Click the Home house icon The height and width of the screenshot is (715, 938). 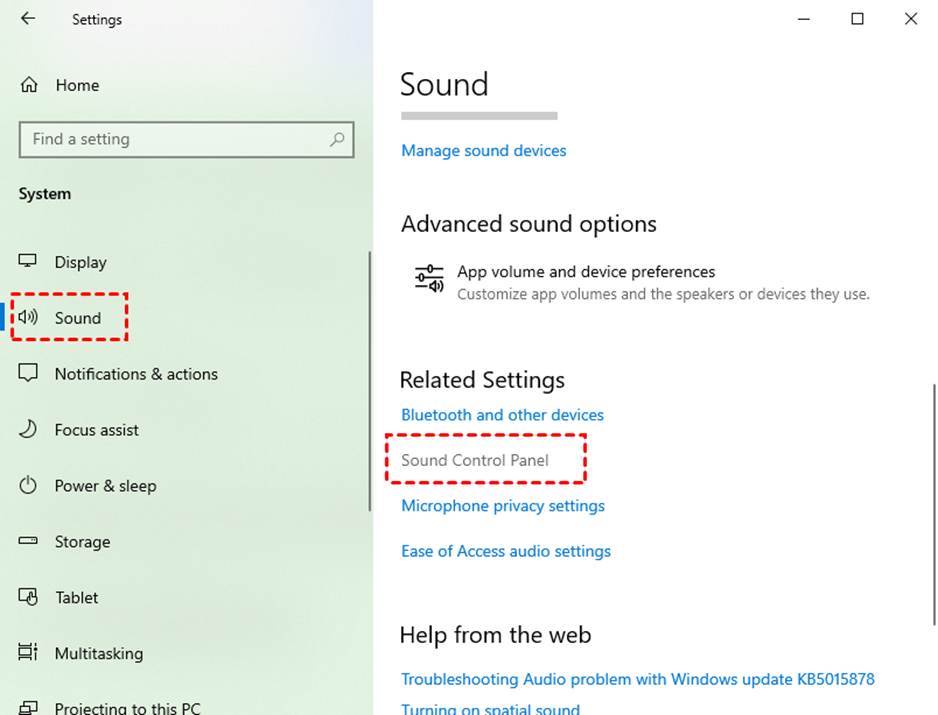[x=30, y=85]
